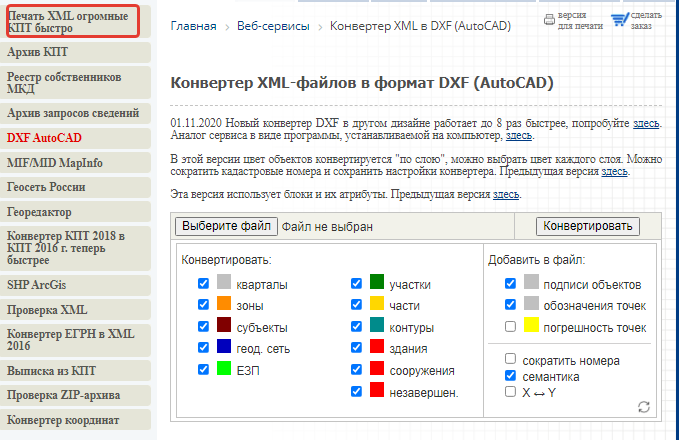Open the blue геод. сеть color swatch
The width and height of the screenshot is (679, 440).
224,346
